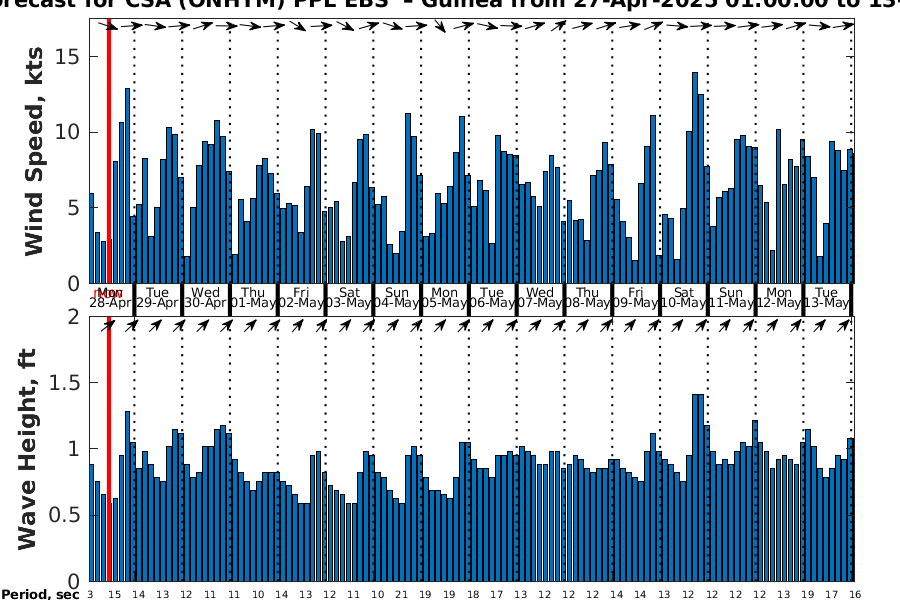Select the "Tue 13-May" date label
This screenshot has width=900, height=600.
827,298
